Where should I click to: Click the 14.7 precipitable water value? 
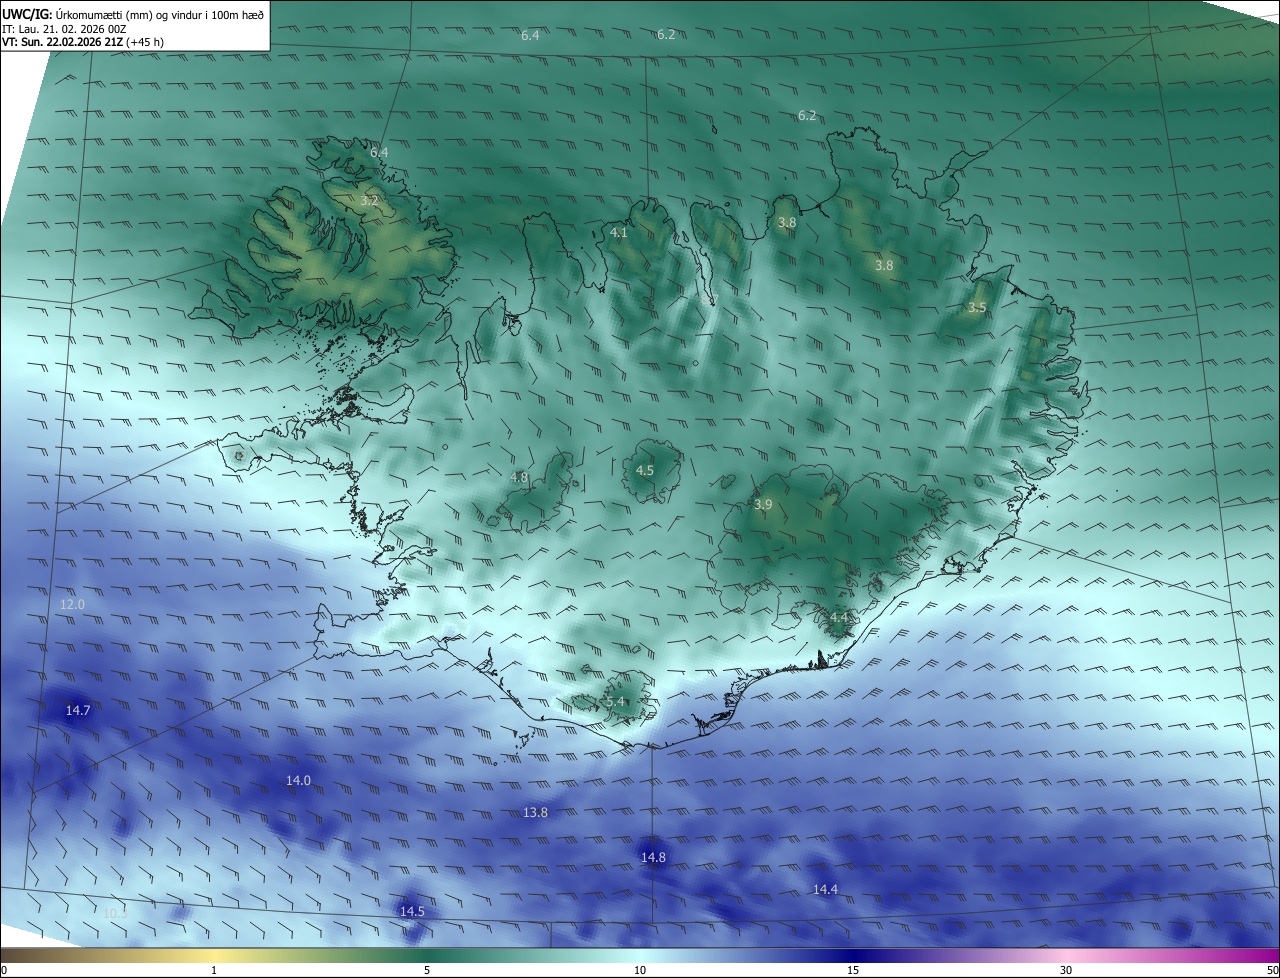(78, 711)
